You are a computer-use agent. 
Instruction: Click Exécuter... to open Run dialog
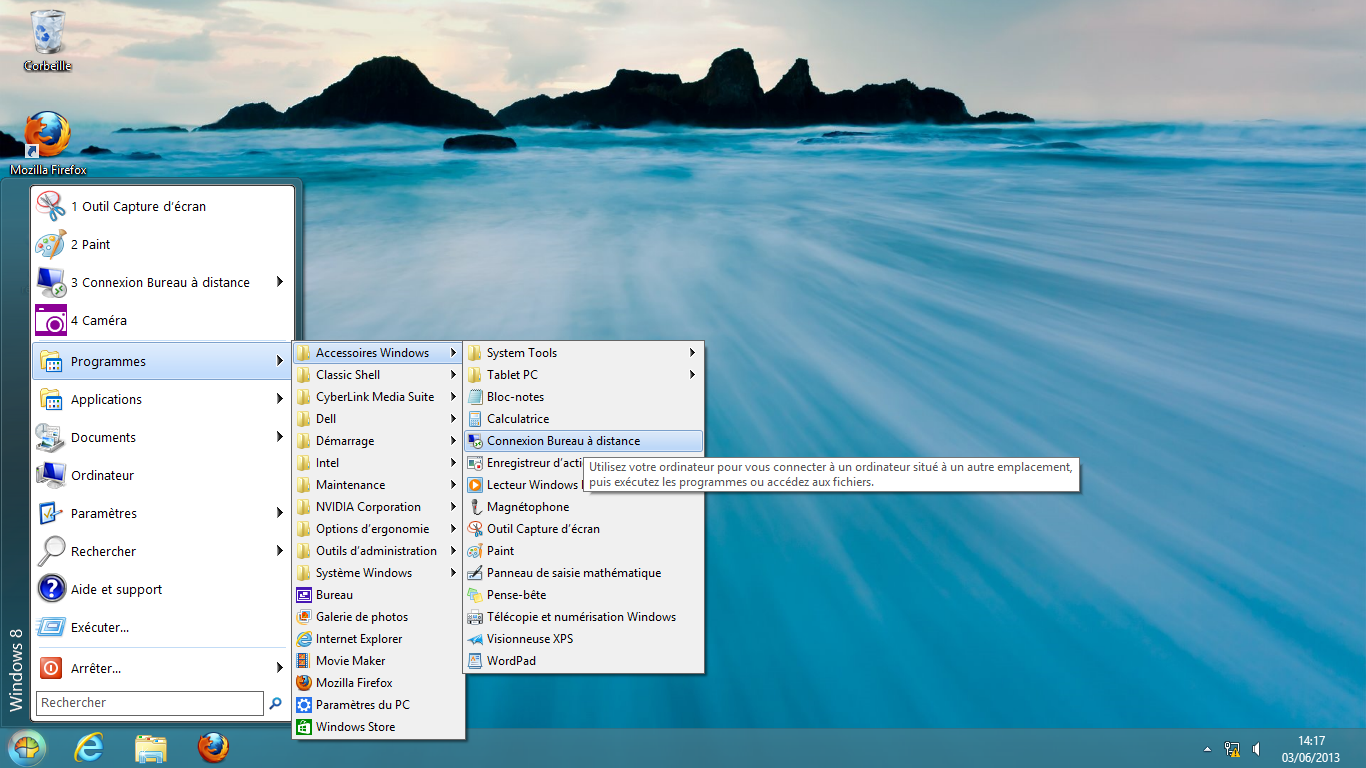100,628
